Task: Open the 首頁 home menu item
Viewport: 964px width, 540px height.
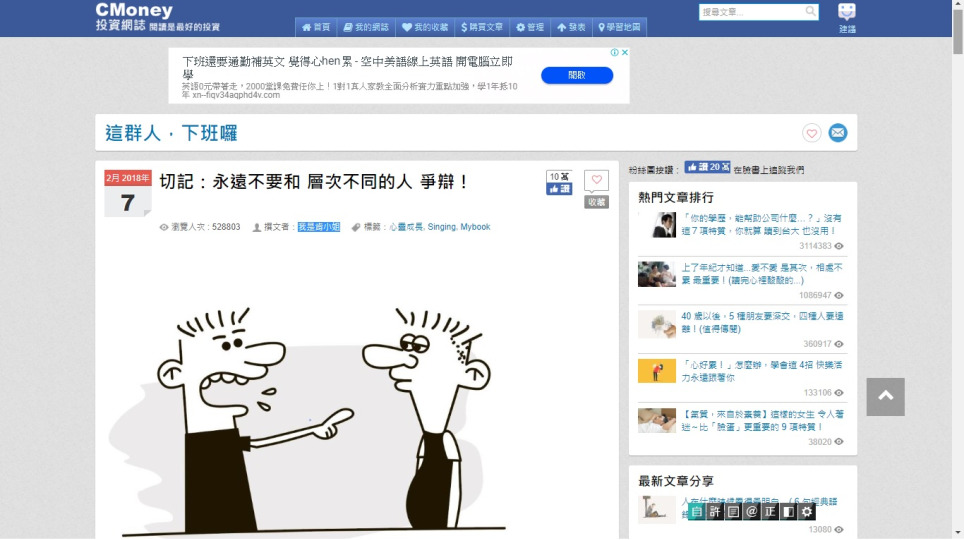Action: pyautogui.click(x=316, y=27)
